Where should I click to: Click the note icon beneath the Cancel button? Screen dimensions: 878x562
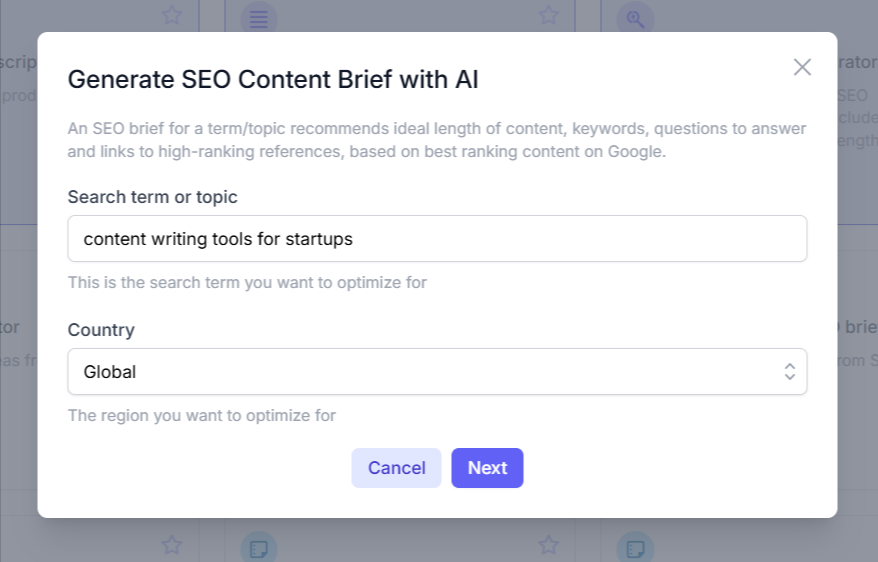(x=258, y=547)
